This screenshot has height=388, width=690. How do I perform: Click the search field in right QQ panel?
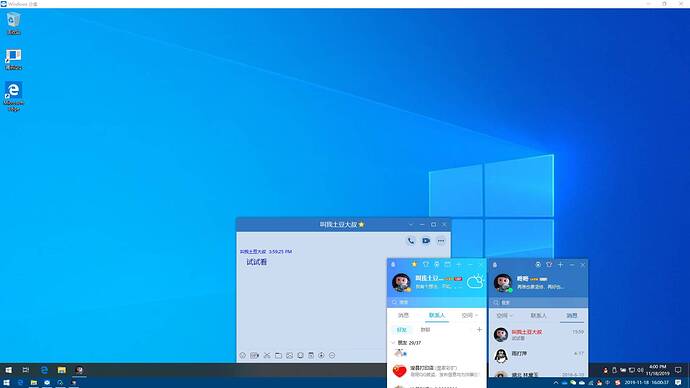click(538, 302)
